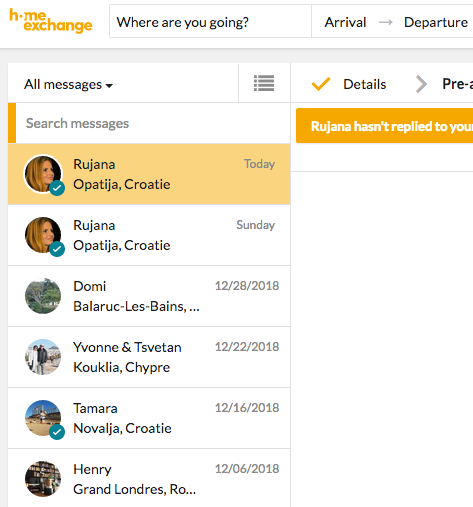
Task: Select the Arrival date field
Action: coord(345,22)
